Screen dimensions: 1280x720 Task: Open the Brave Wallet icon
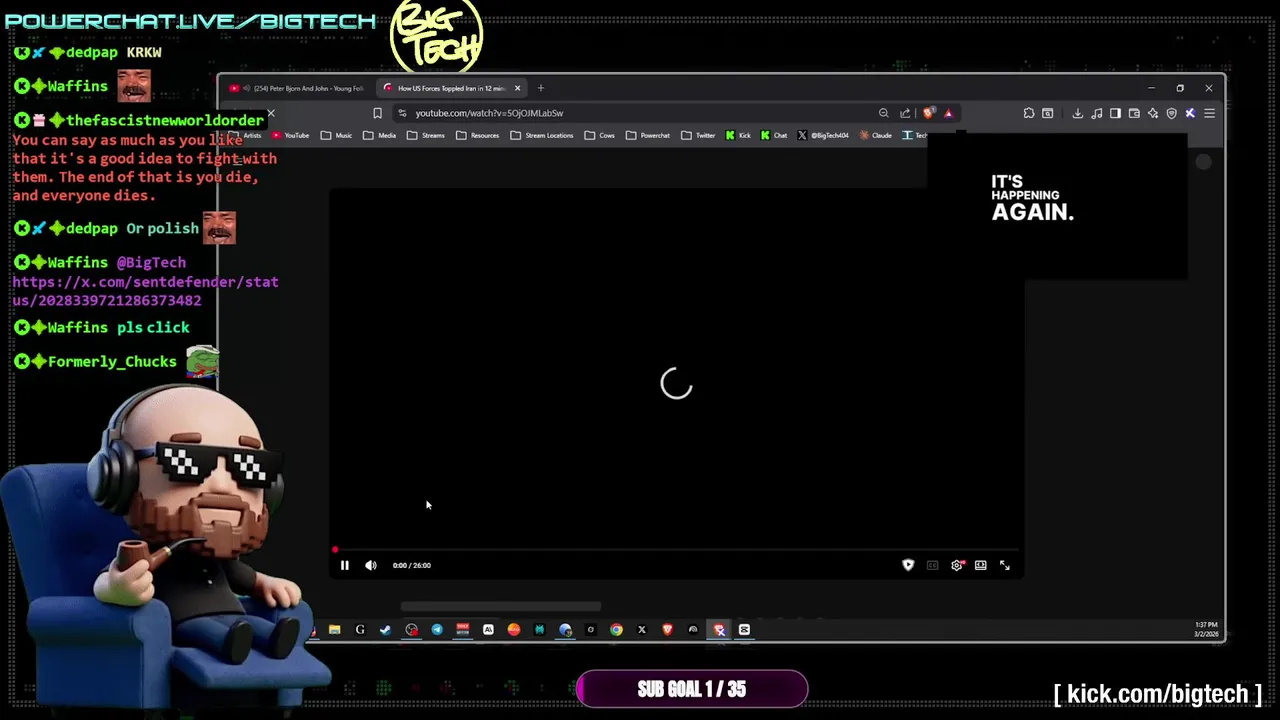coord(1134,113)
